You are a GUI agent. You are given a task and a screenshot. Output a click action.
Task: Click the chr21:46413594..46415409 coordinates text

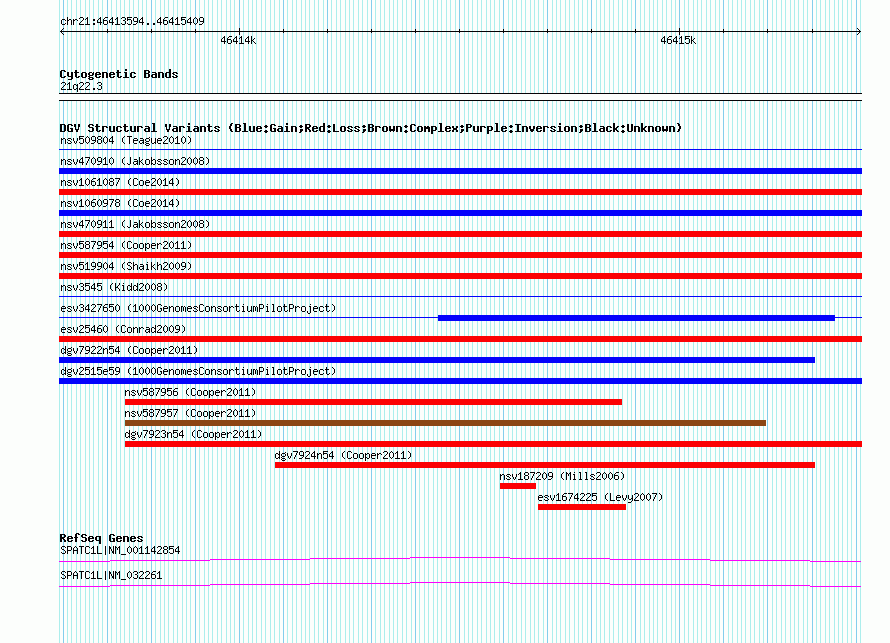click(x=132, y=21)
